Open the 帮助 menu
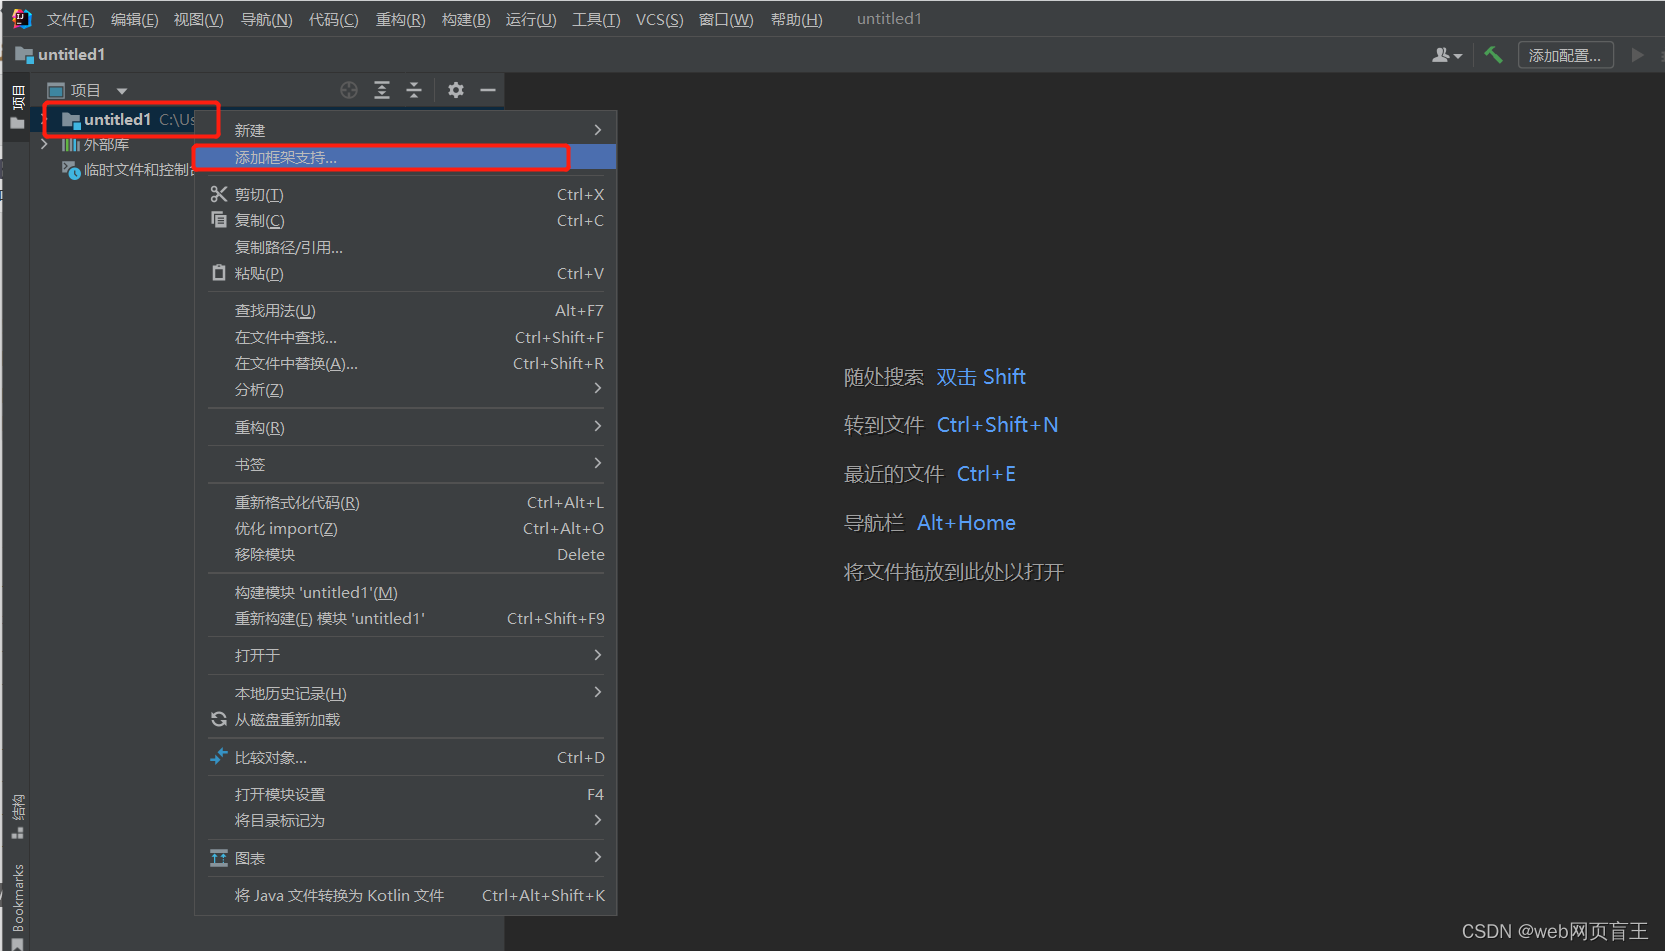 pyautogui.click(x=796, y=19)
